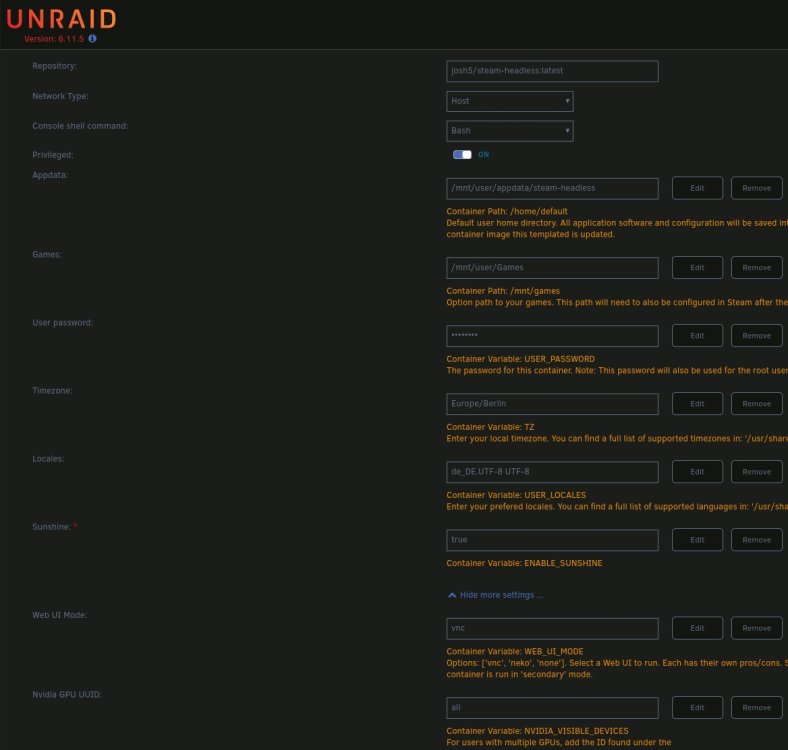The image size is (788, 750).
Task: Edit the Games path entry
Action: coord(697,267)
